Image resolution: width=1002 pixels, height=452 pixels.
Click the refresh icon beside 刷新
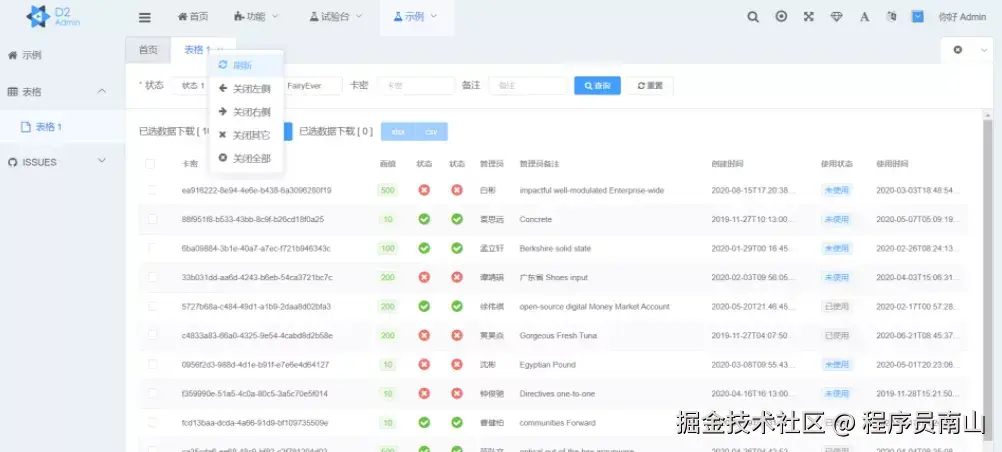[222, 65]
